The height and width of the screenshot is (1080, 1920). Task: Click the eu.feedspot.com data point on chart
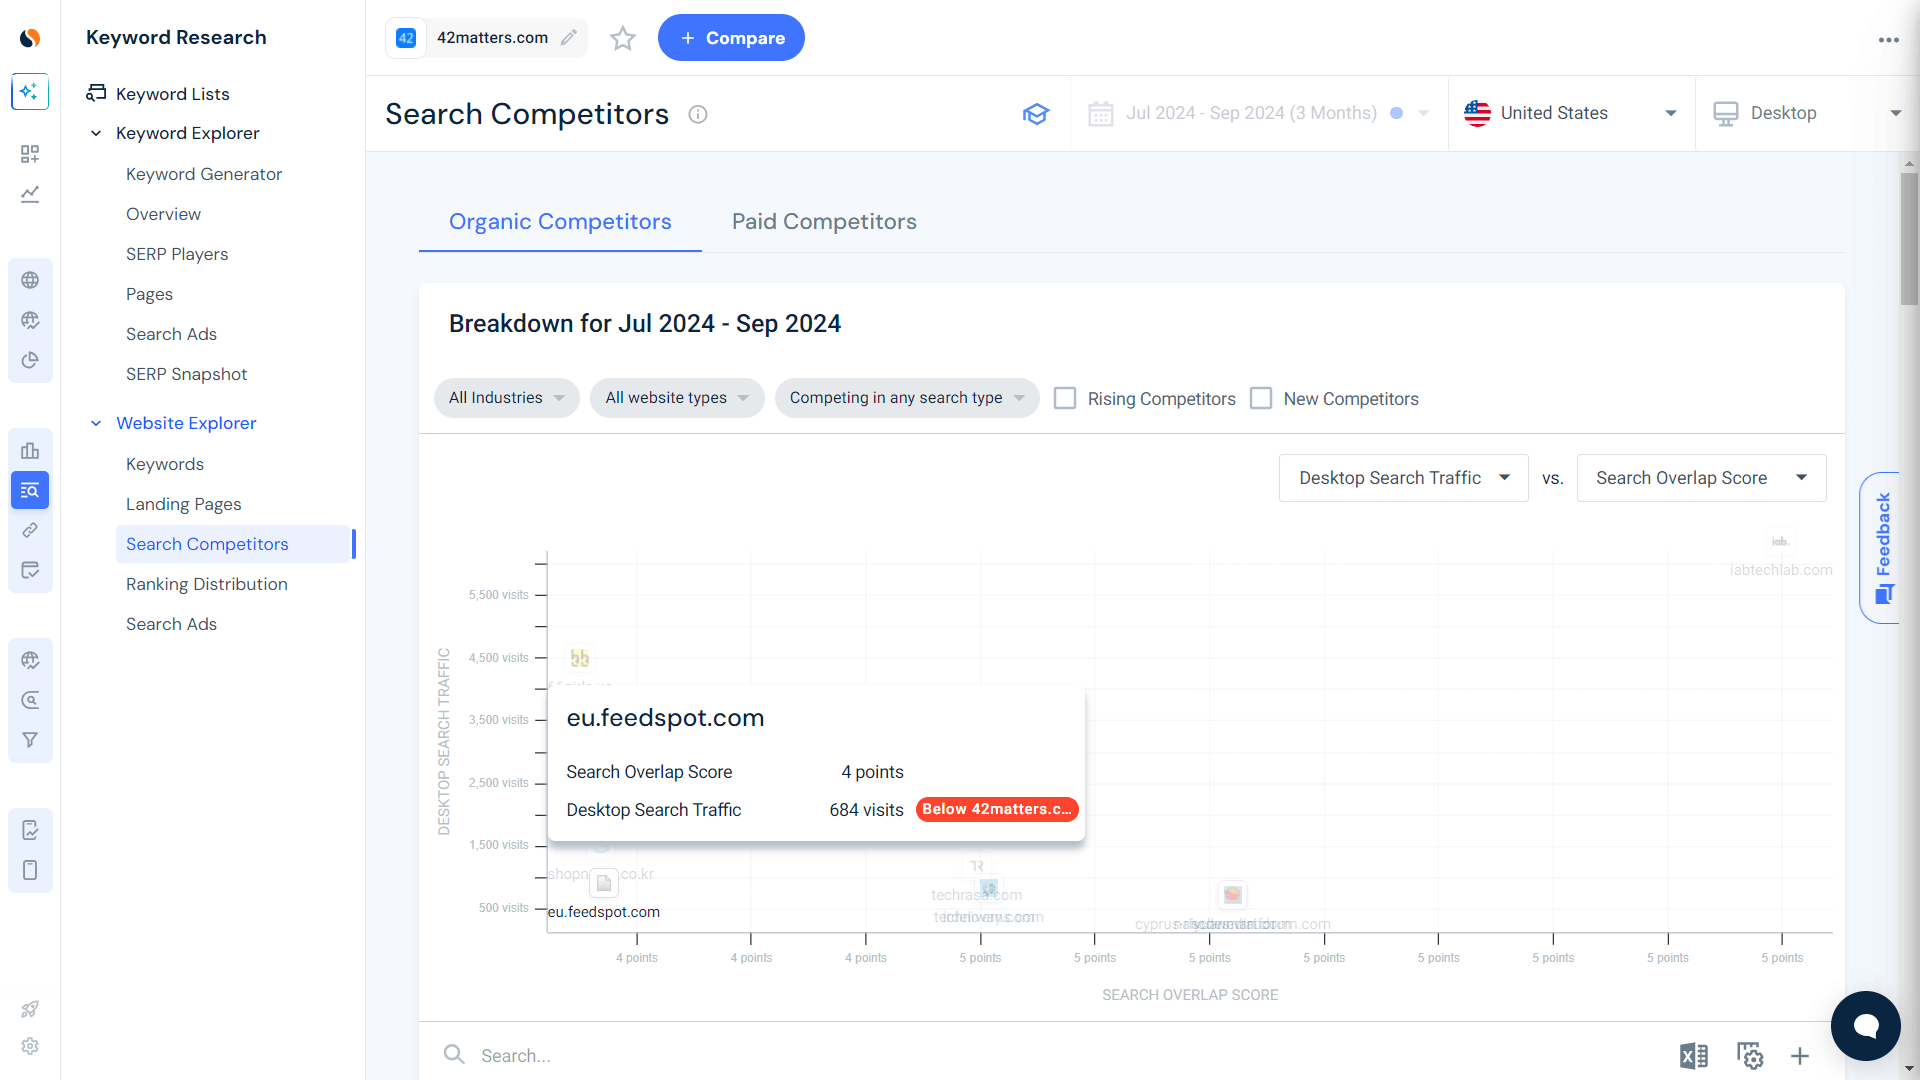(604, 884)
